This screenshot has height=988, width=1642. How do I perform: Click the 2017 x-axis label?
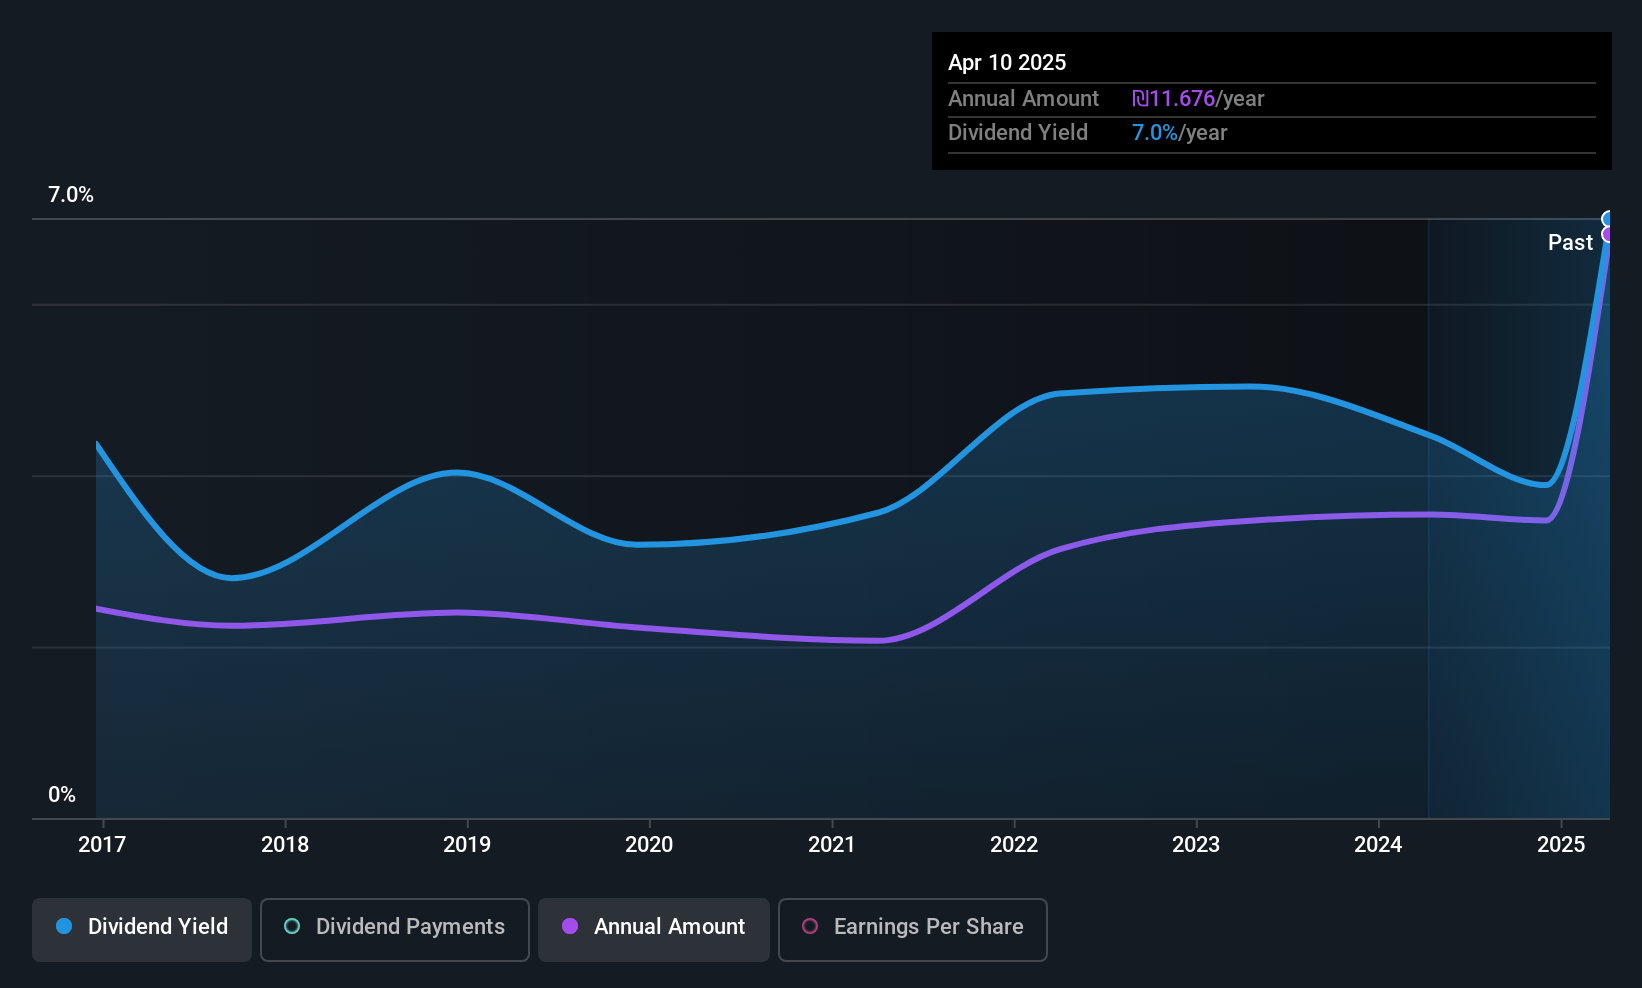pyautogui.click(x=102, y=844)
